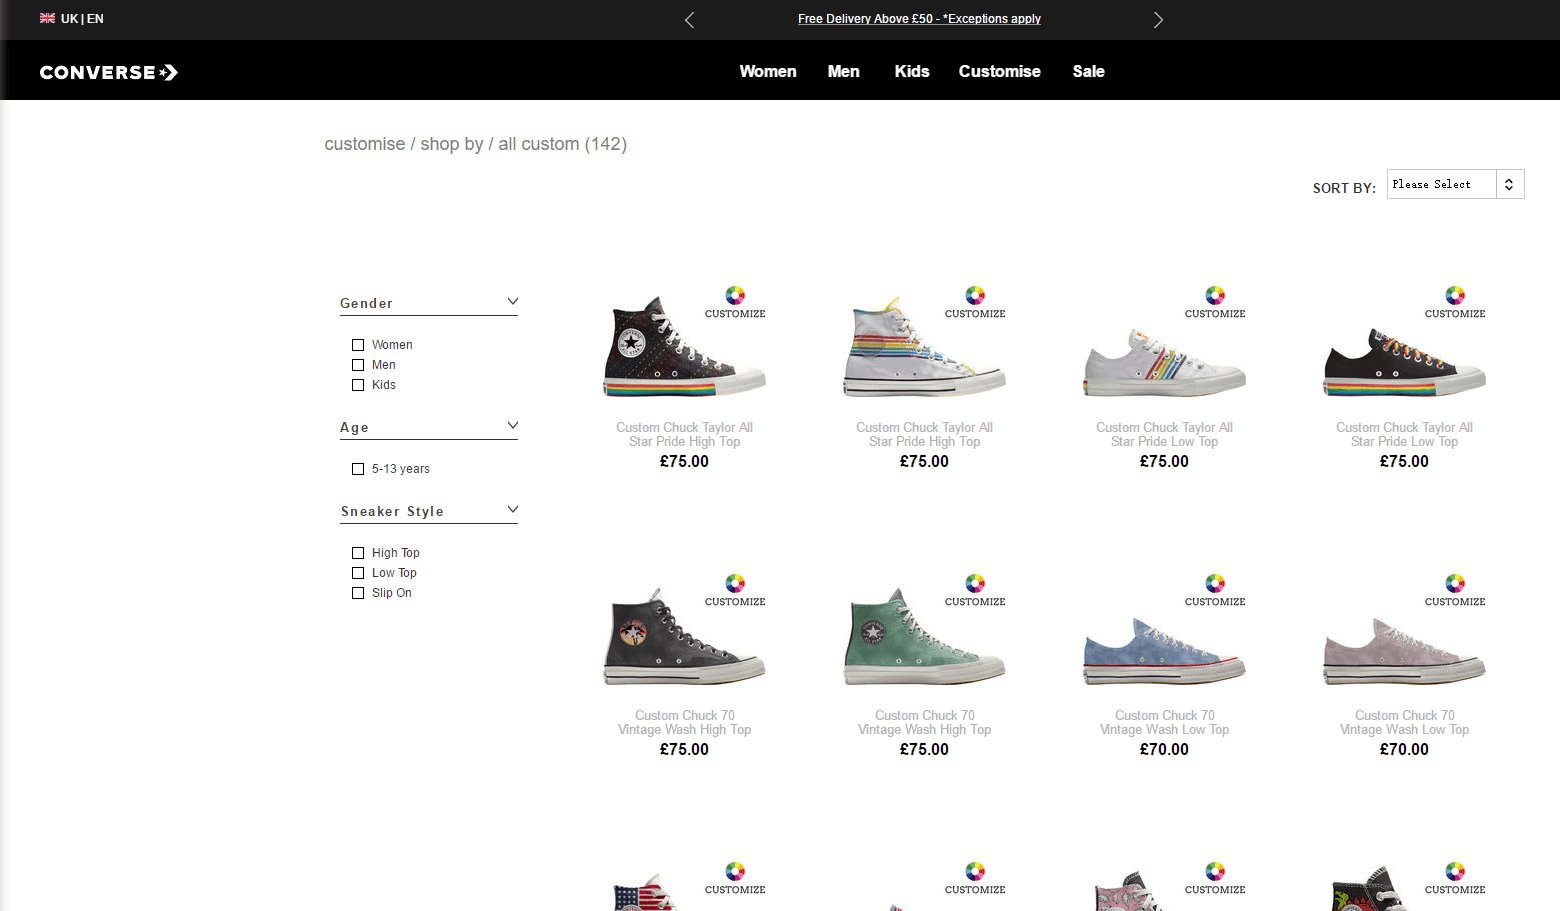
Task: Click Customize icon on Pride High Top black
Action: pyautogui.click(x=735, y=302)
